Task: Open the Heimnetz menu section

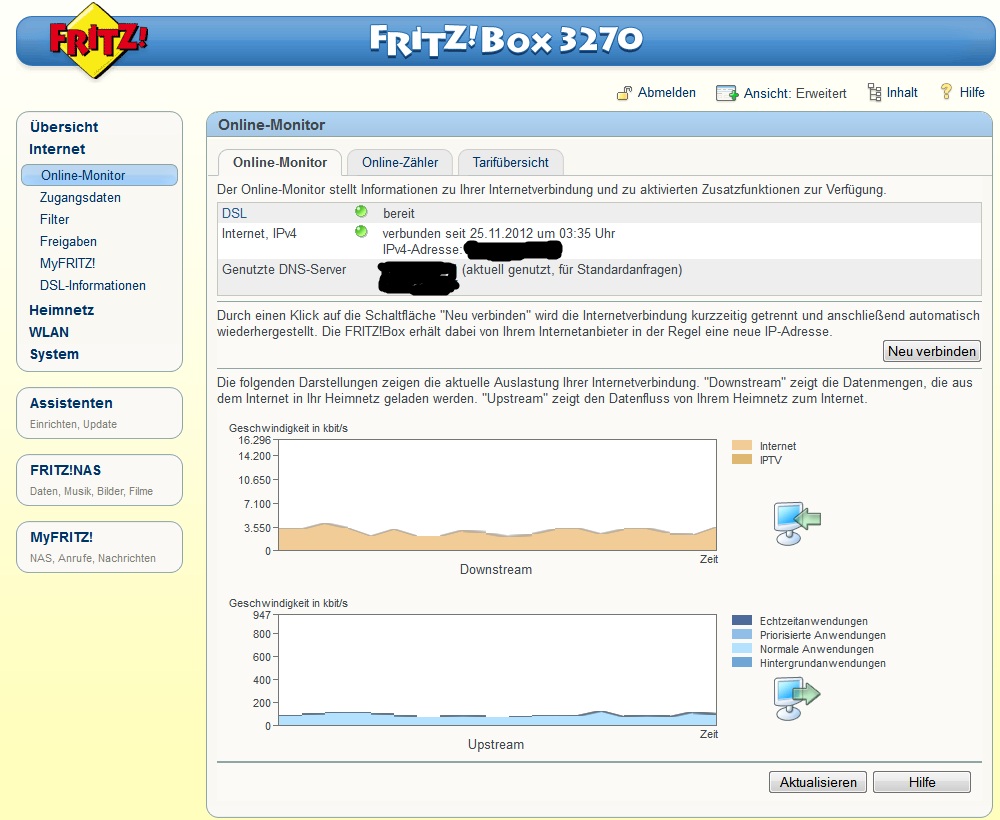Action: (x=61, y=311)
